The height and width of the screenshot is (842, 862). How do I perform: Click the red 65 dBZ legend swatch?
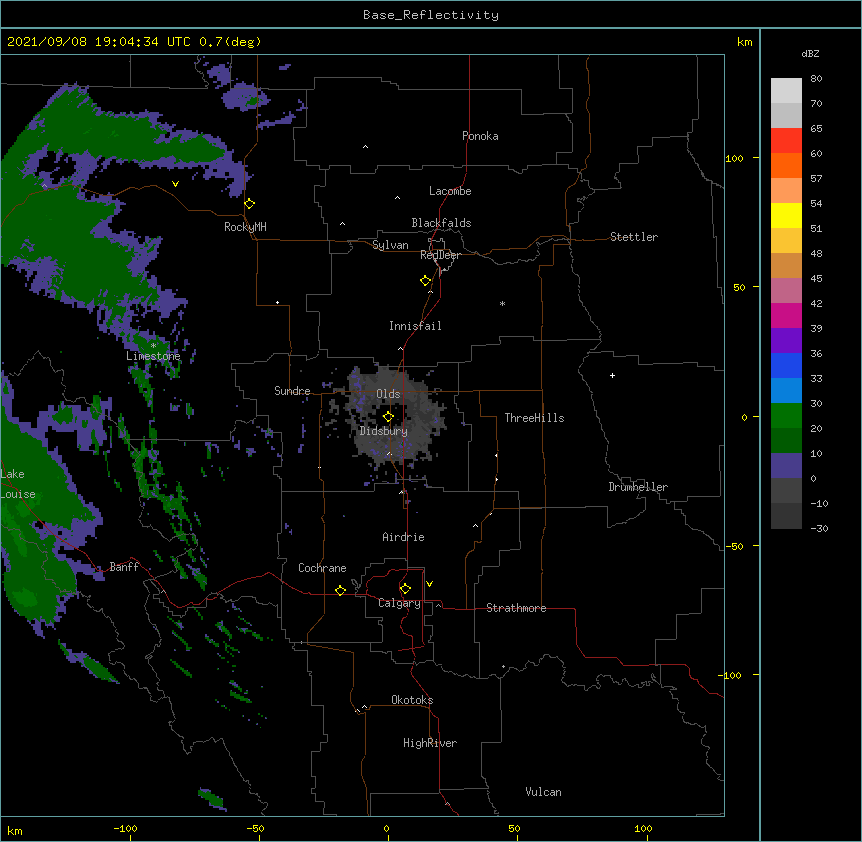click(786, 141)
